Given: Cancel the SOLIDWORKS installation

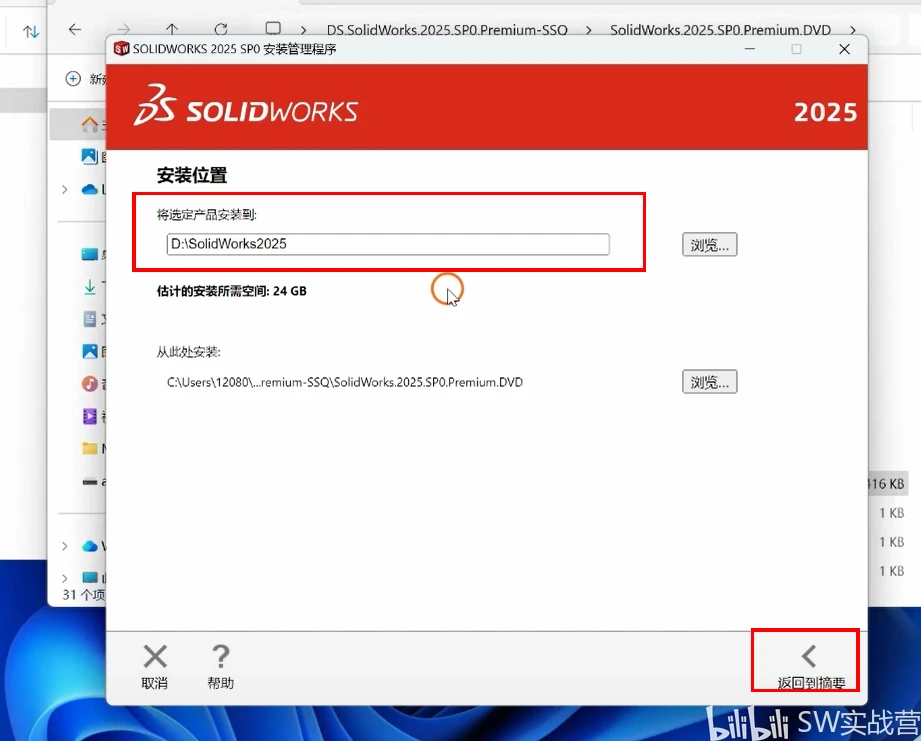Looking at the screenshot, I should [155, 666].
